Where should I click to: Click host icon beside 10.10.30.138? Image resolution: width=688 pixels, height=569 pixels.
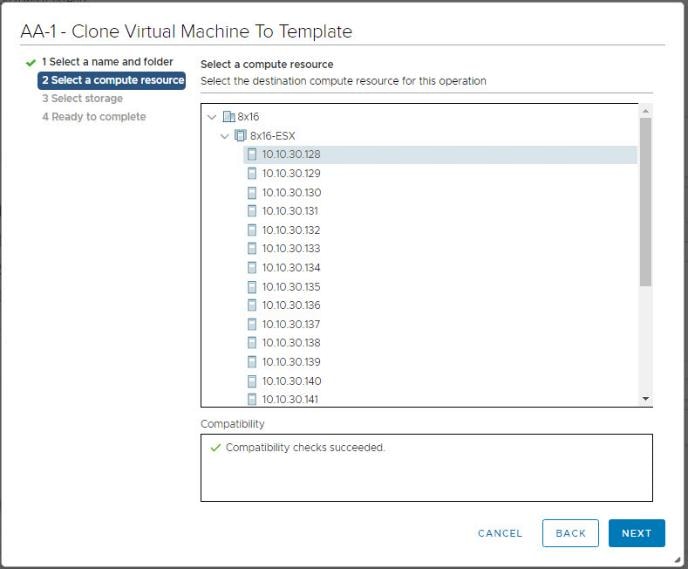252,343
